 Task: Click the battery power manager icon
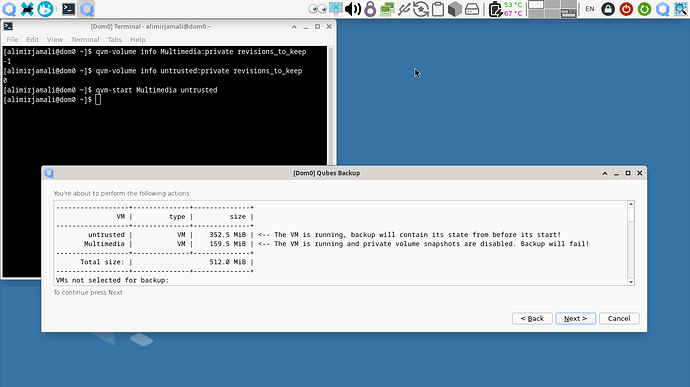495,9
